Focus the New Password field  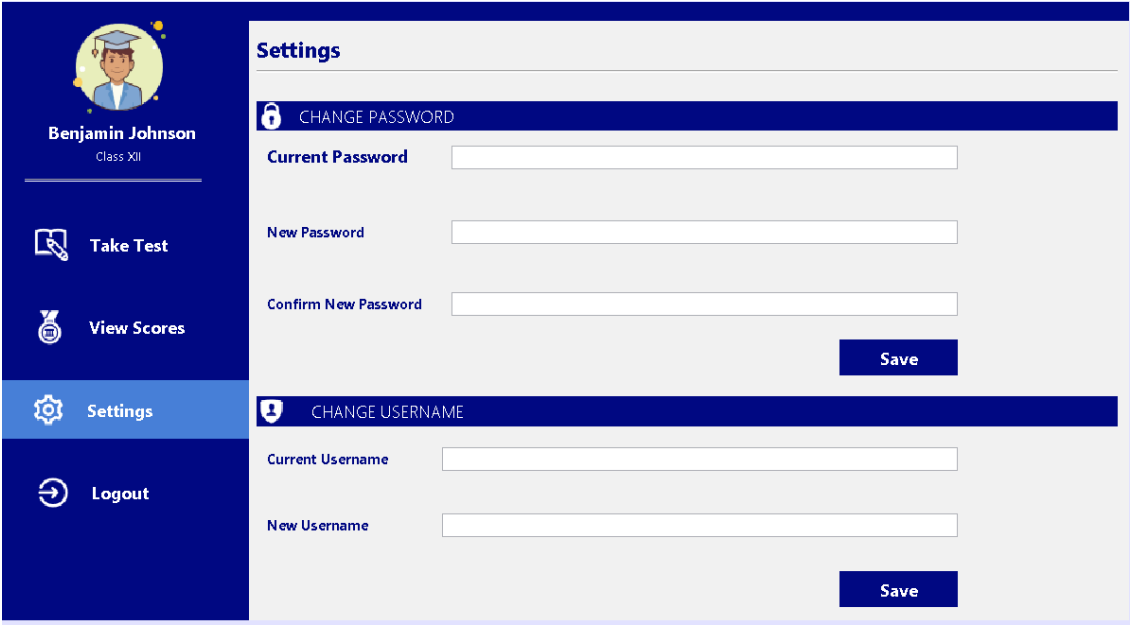coord(704,232)
